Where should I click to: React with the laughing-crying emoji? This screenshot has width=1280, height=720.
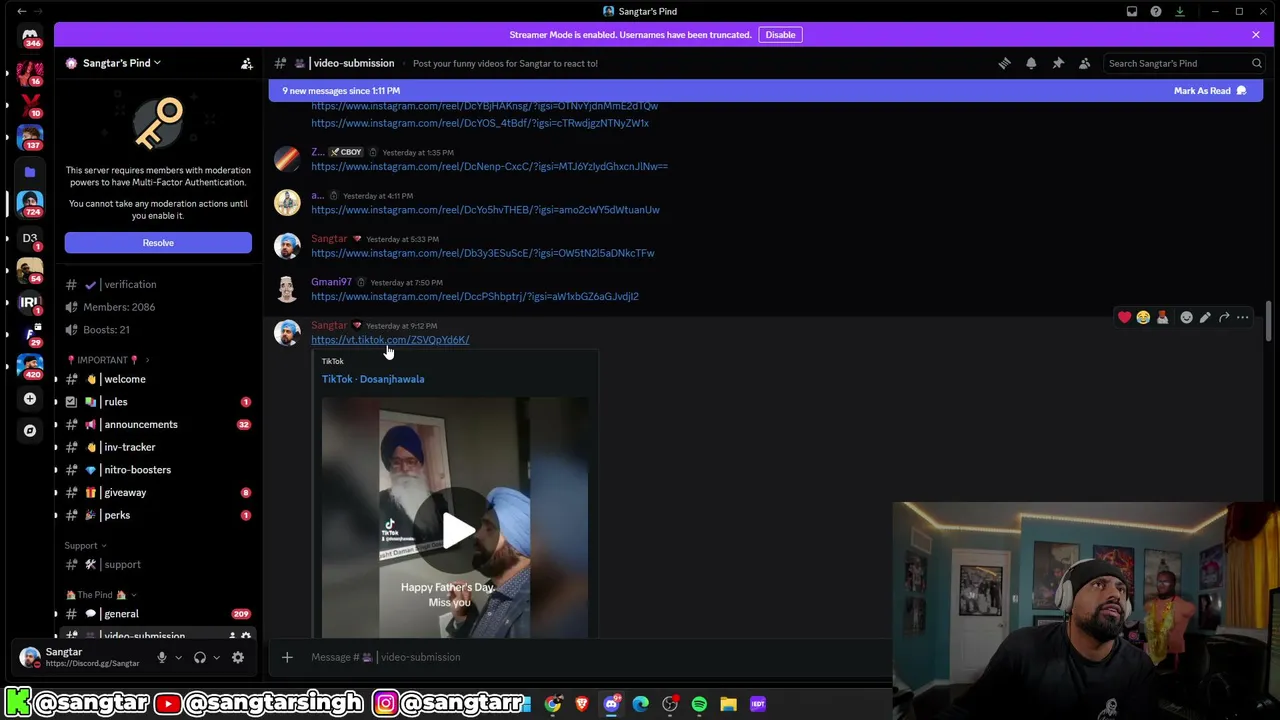click(1143, 317)
